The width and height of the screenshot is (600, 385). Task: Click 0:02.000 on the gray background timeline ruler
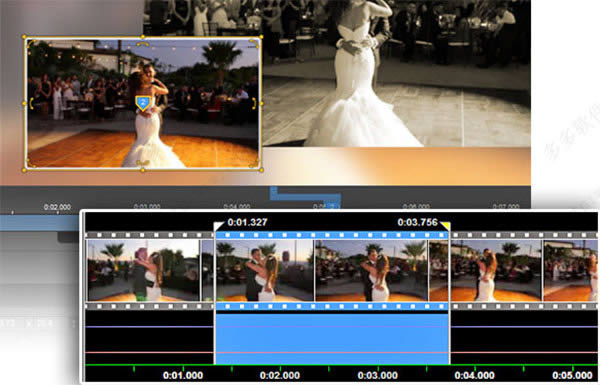57,207
